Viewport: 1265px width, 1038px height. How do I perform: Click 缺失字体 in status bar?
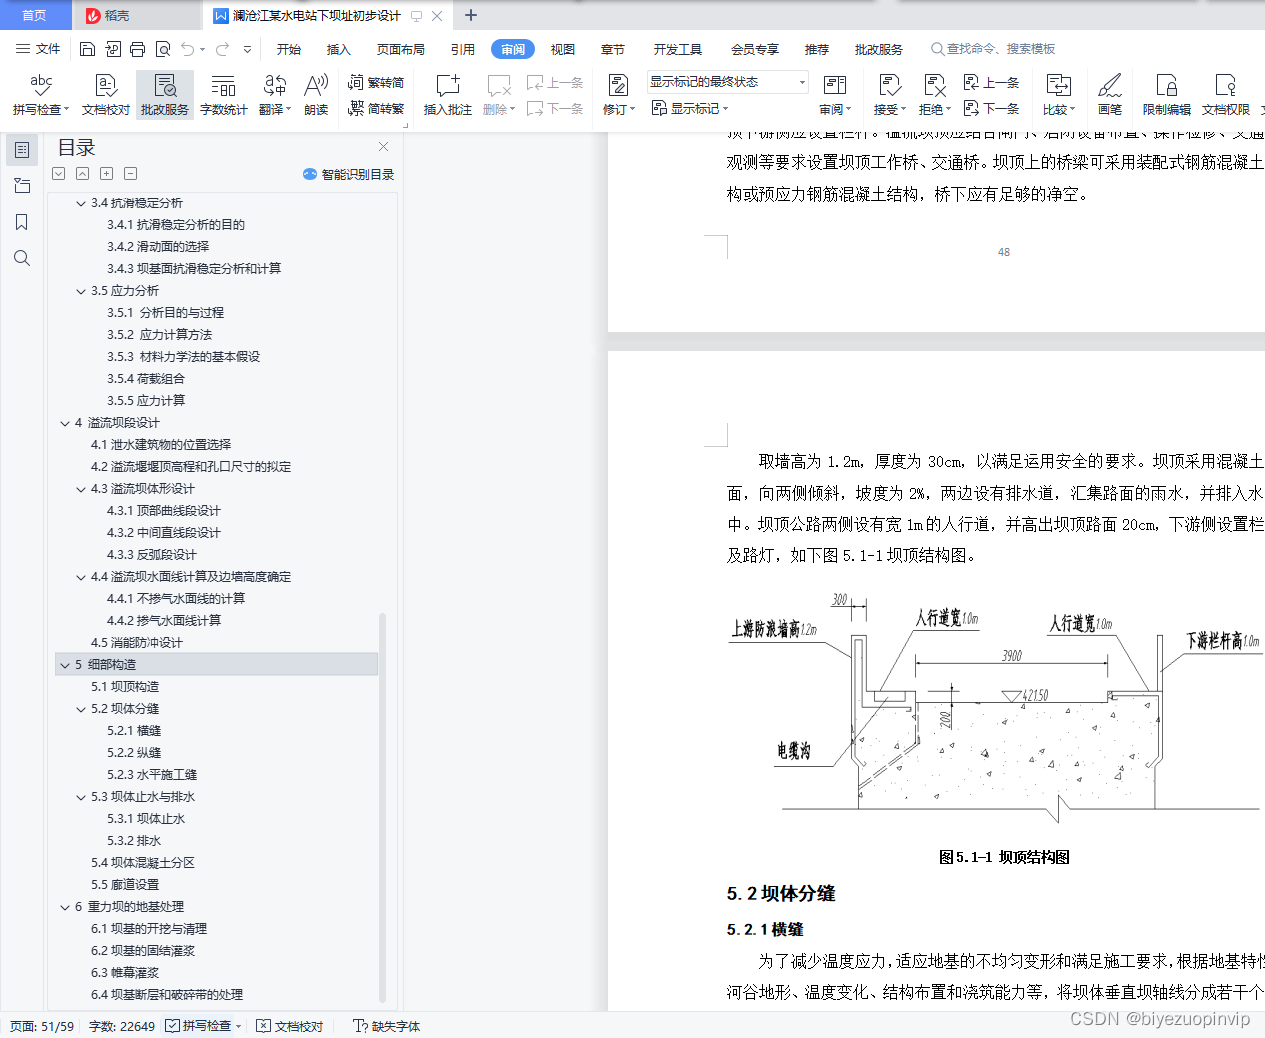(387, 1026)
